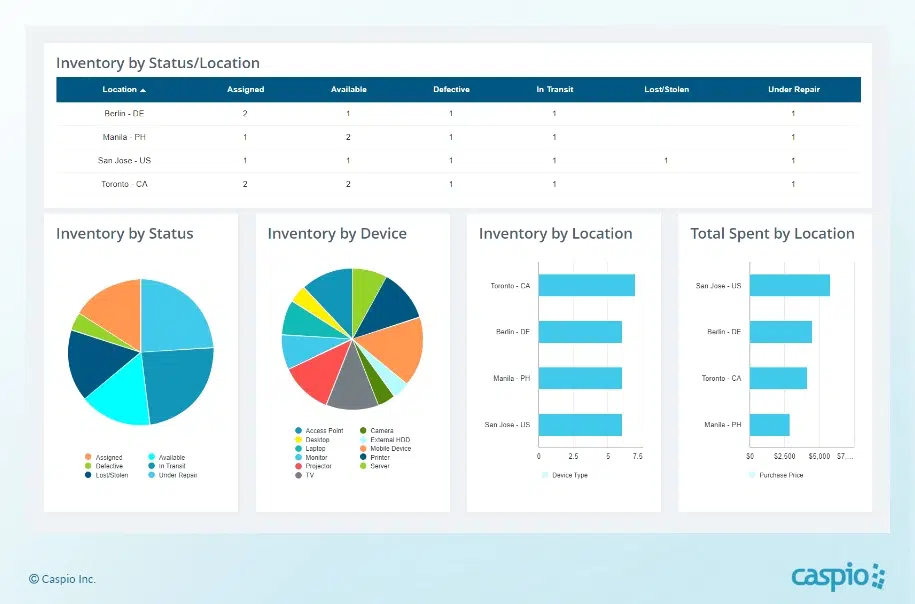Click the Toronto - CA location in table
Screen dimensions: 915x604
[126, 185]
